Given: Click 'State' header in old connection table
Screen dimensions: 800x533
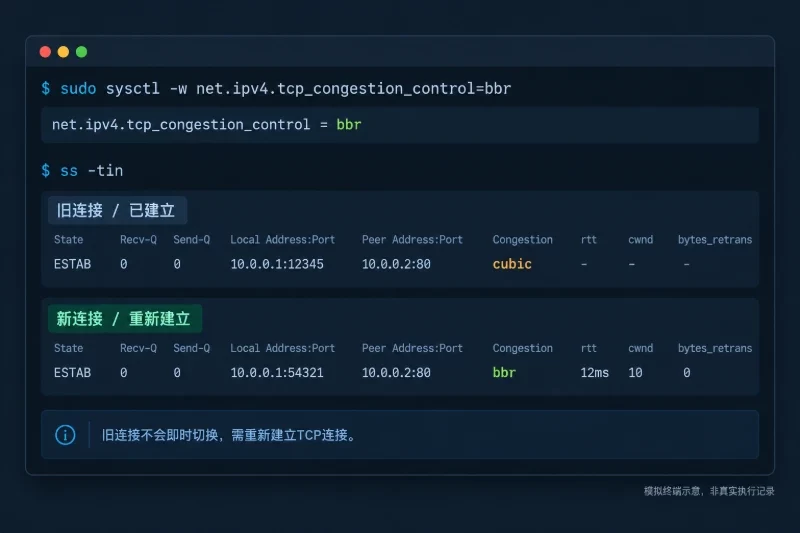Looking at the screenshot, I should 68,240.
